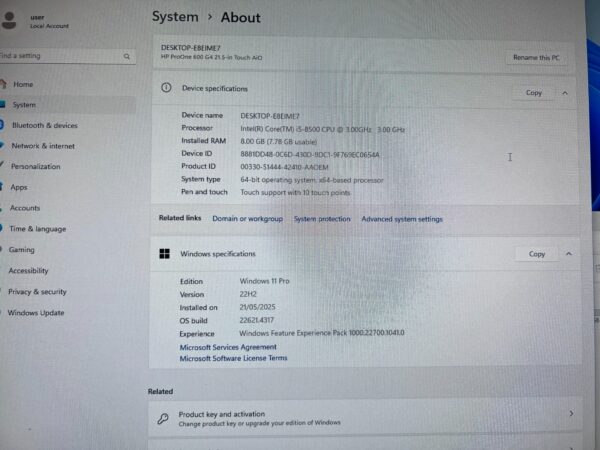Screen dimensions: 600x450
Task: Click the Version value 22H2
Action: click(x=248, y=294)
